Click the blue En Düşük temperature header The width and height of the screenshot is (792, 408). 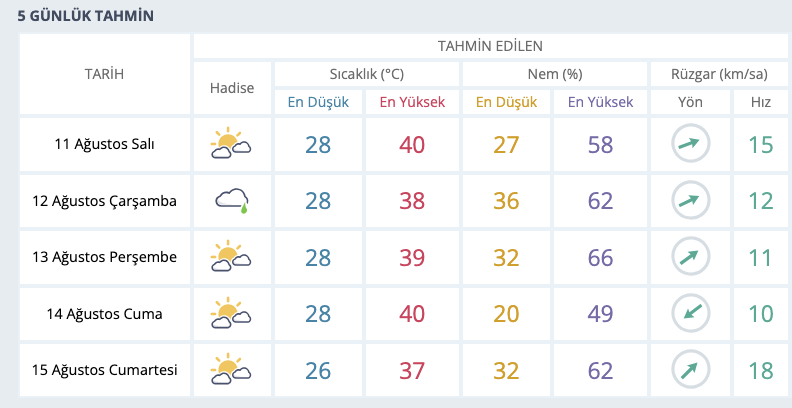coord(318,102)
